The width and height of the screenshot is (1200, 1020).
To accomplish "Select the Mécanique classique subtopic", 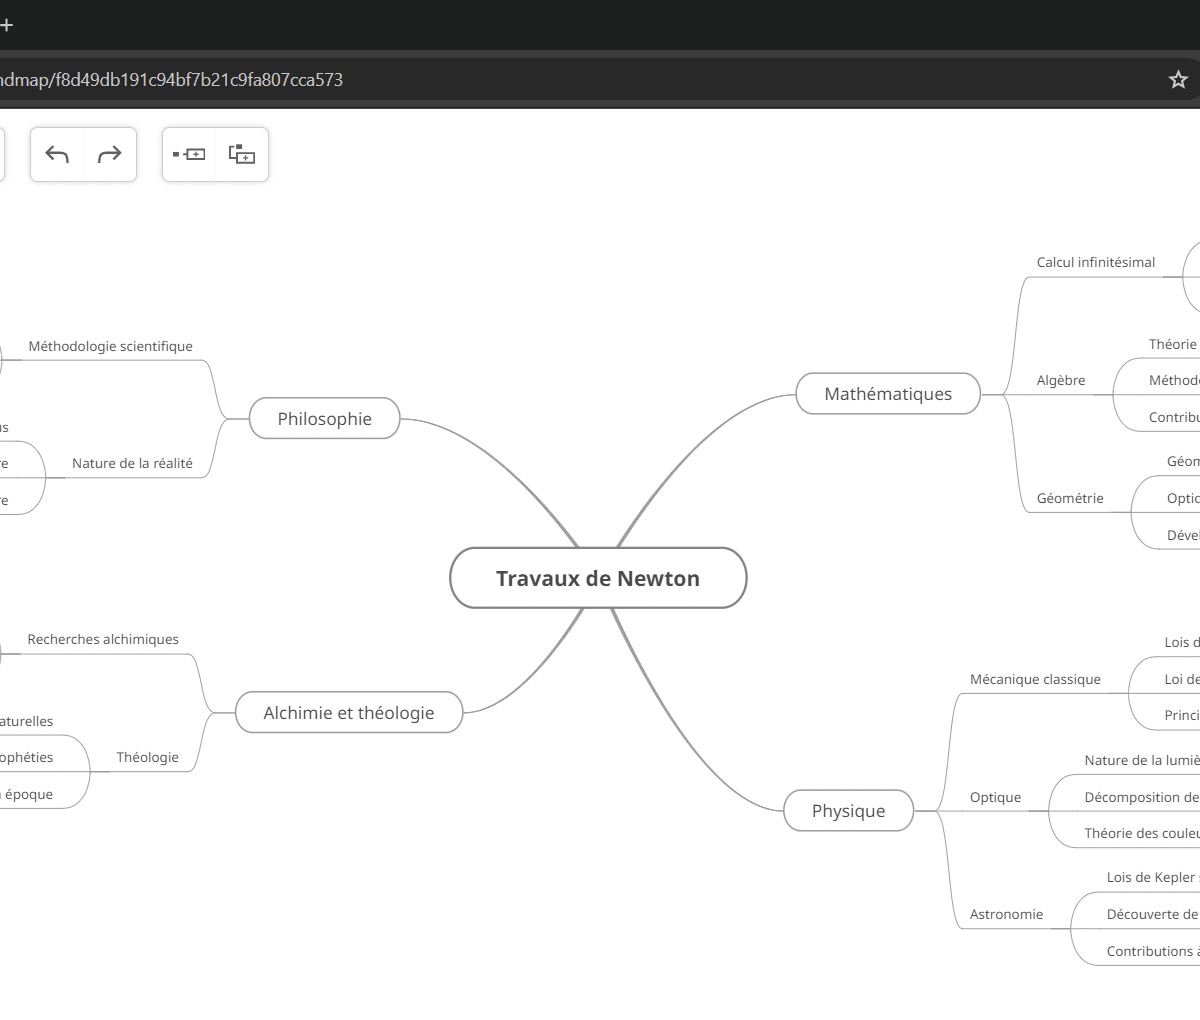I will (1035, 680).
